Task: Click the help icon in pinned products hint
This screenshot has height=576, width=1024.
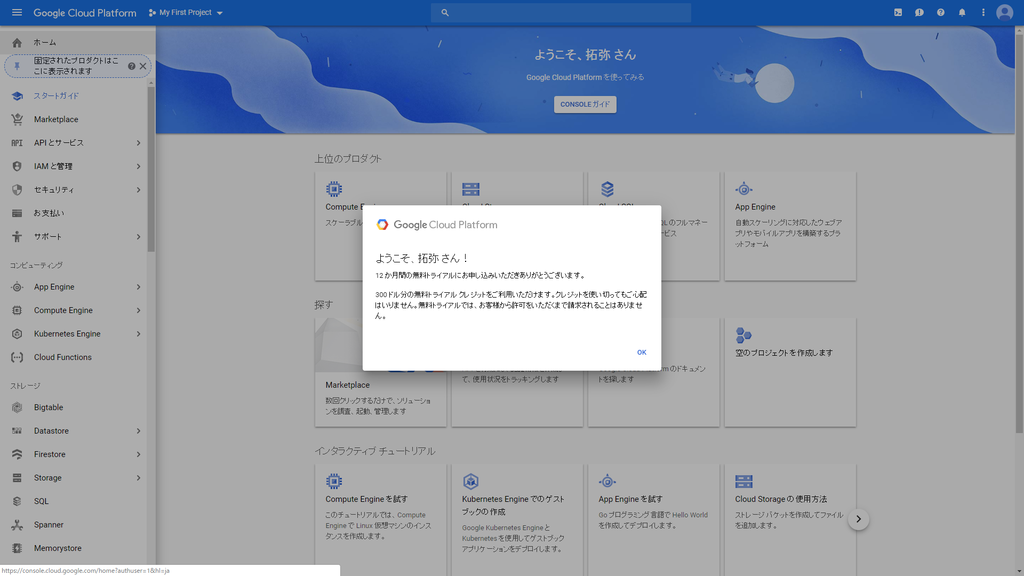Action: (x=132, y=66)
